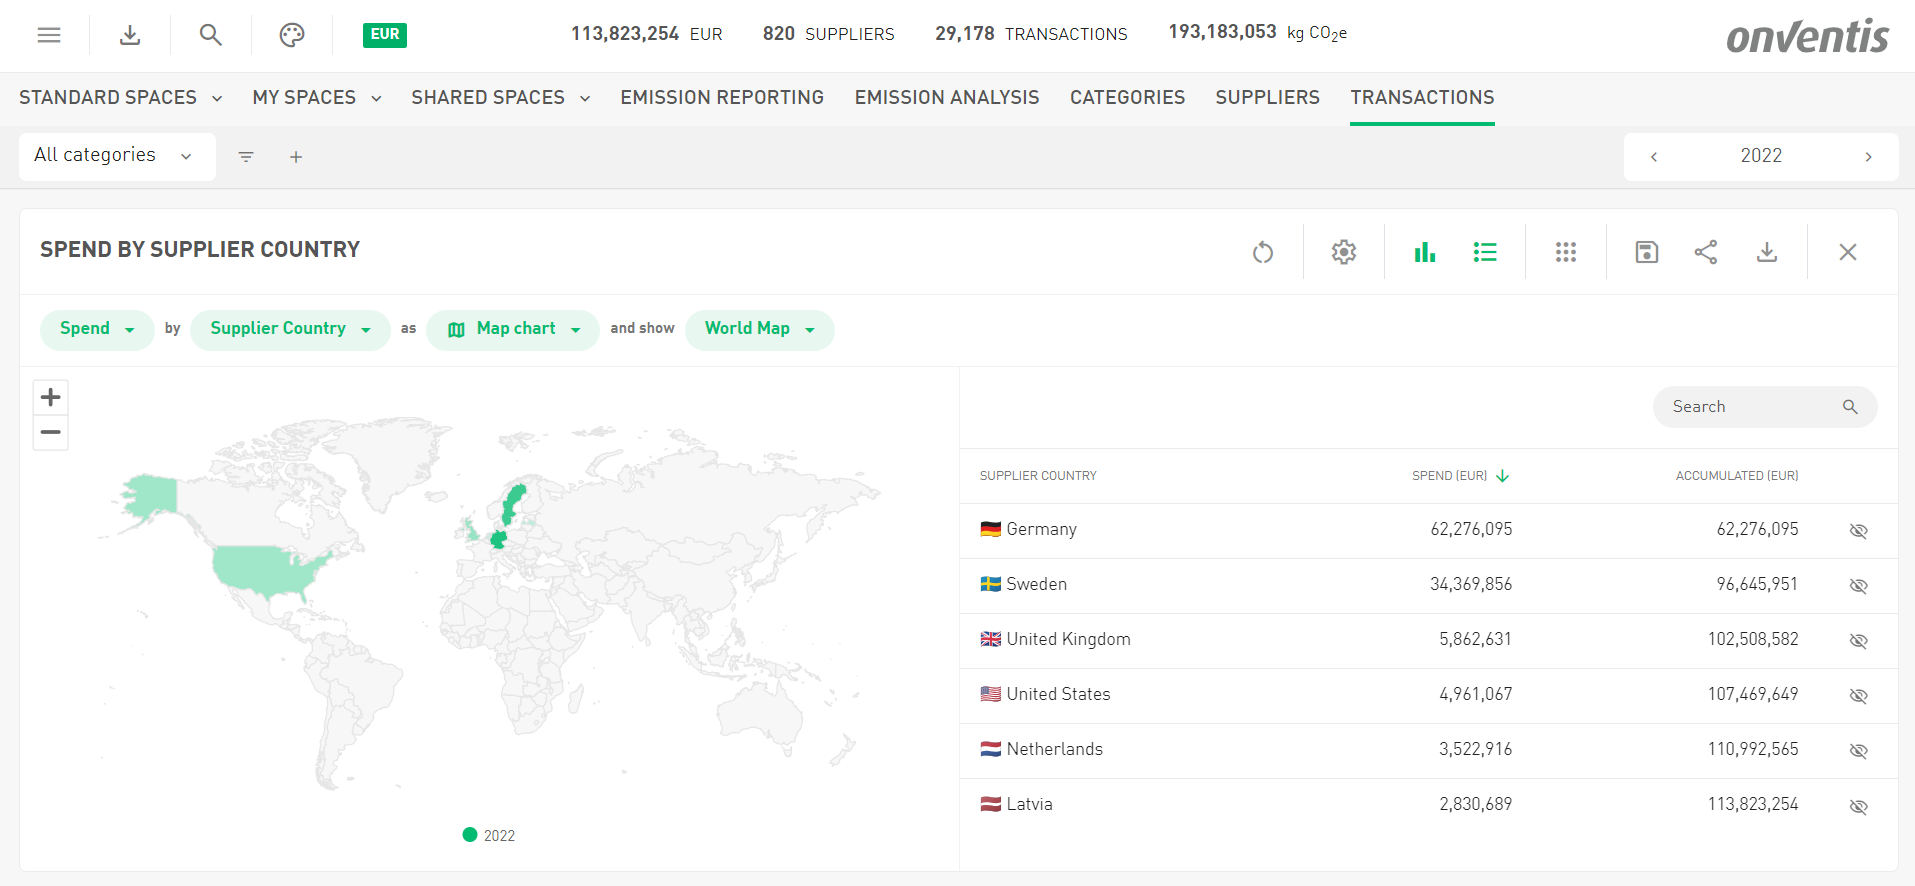Switch to bar chart view icon
The width and height of the screenshot is (1915, 886).
tap(1424, 252)
